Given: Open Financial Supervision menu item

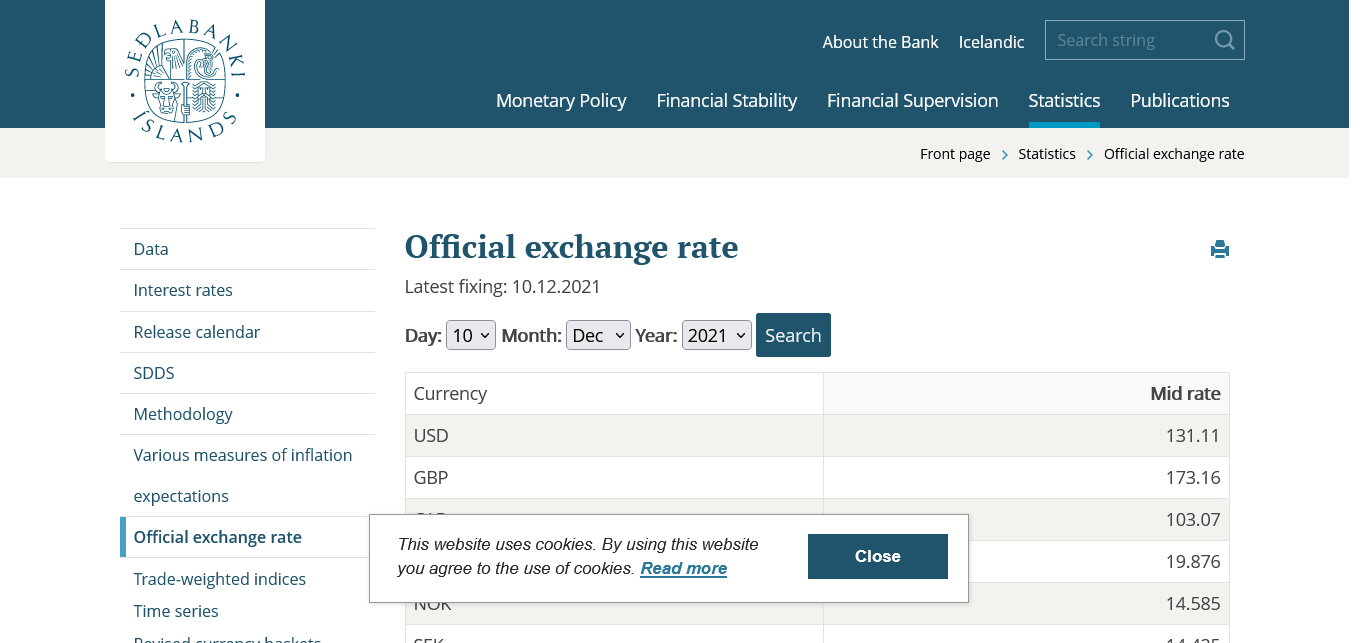Looking at the screenshot, I should [912, 100].
